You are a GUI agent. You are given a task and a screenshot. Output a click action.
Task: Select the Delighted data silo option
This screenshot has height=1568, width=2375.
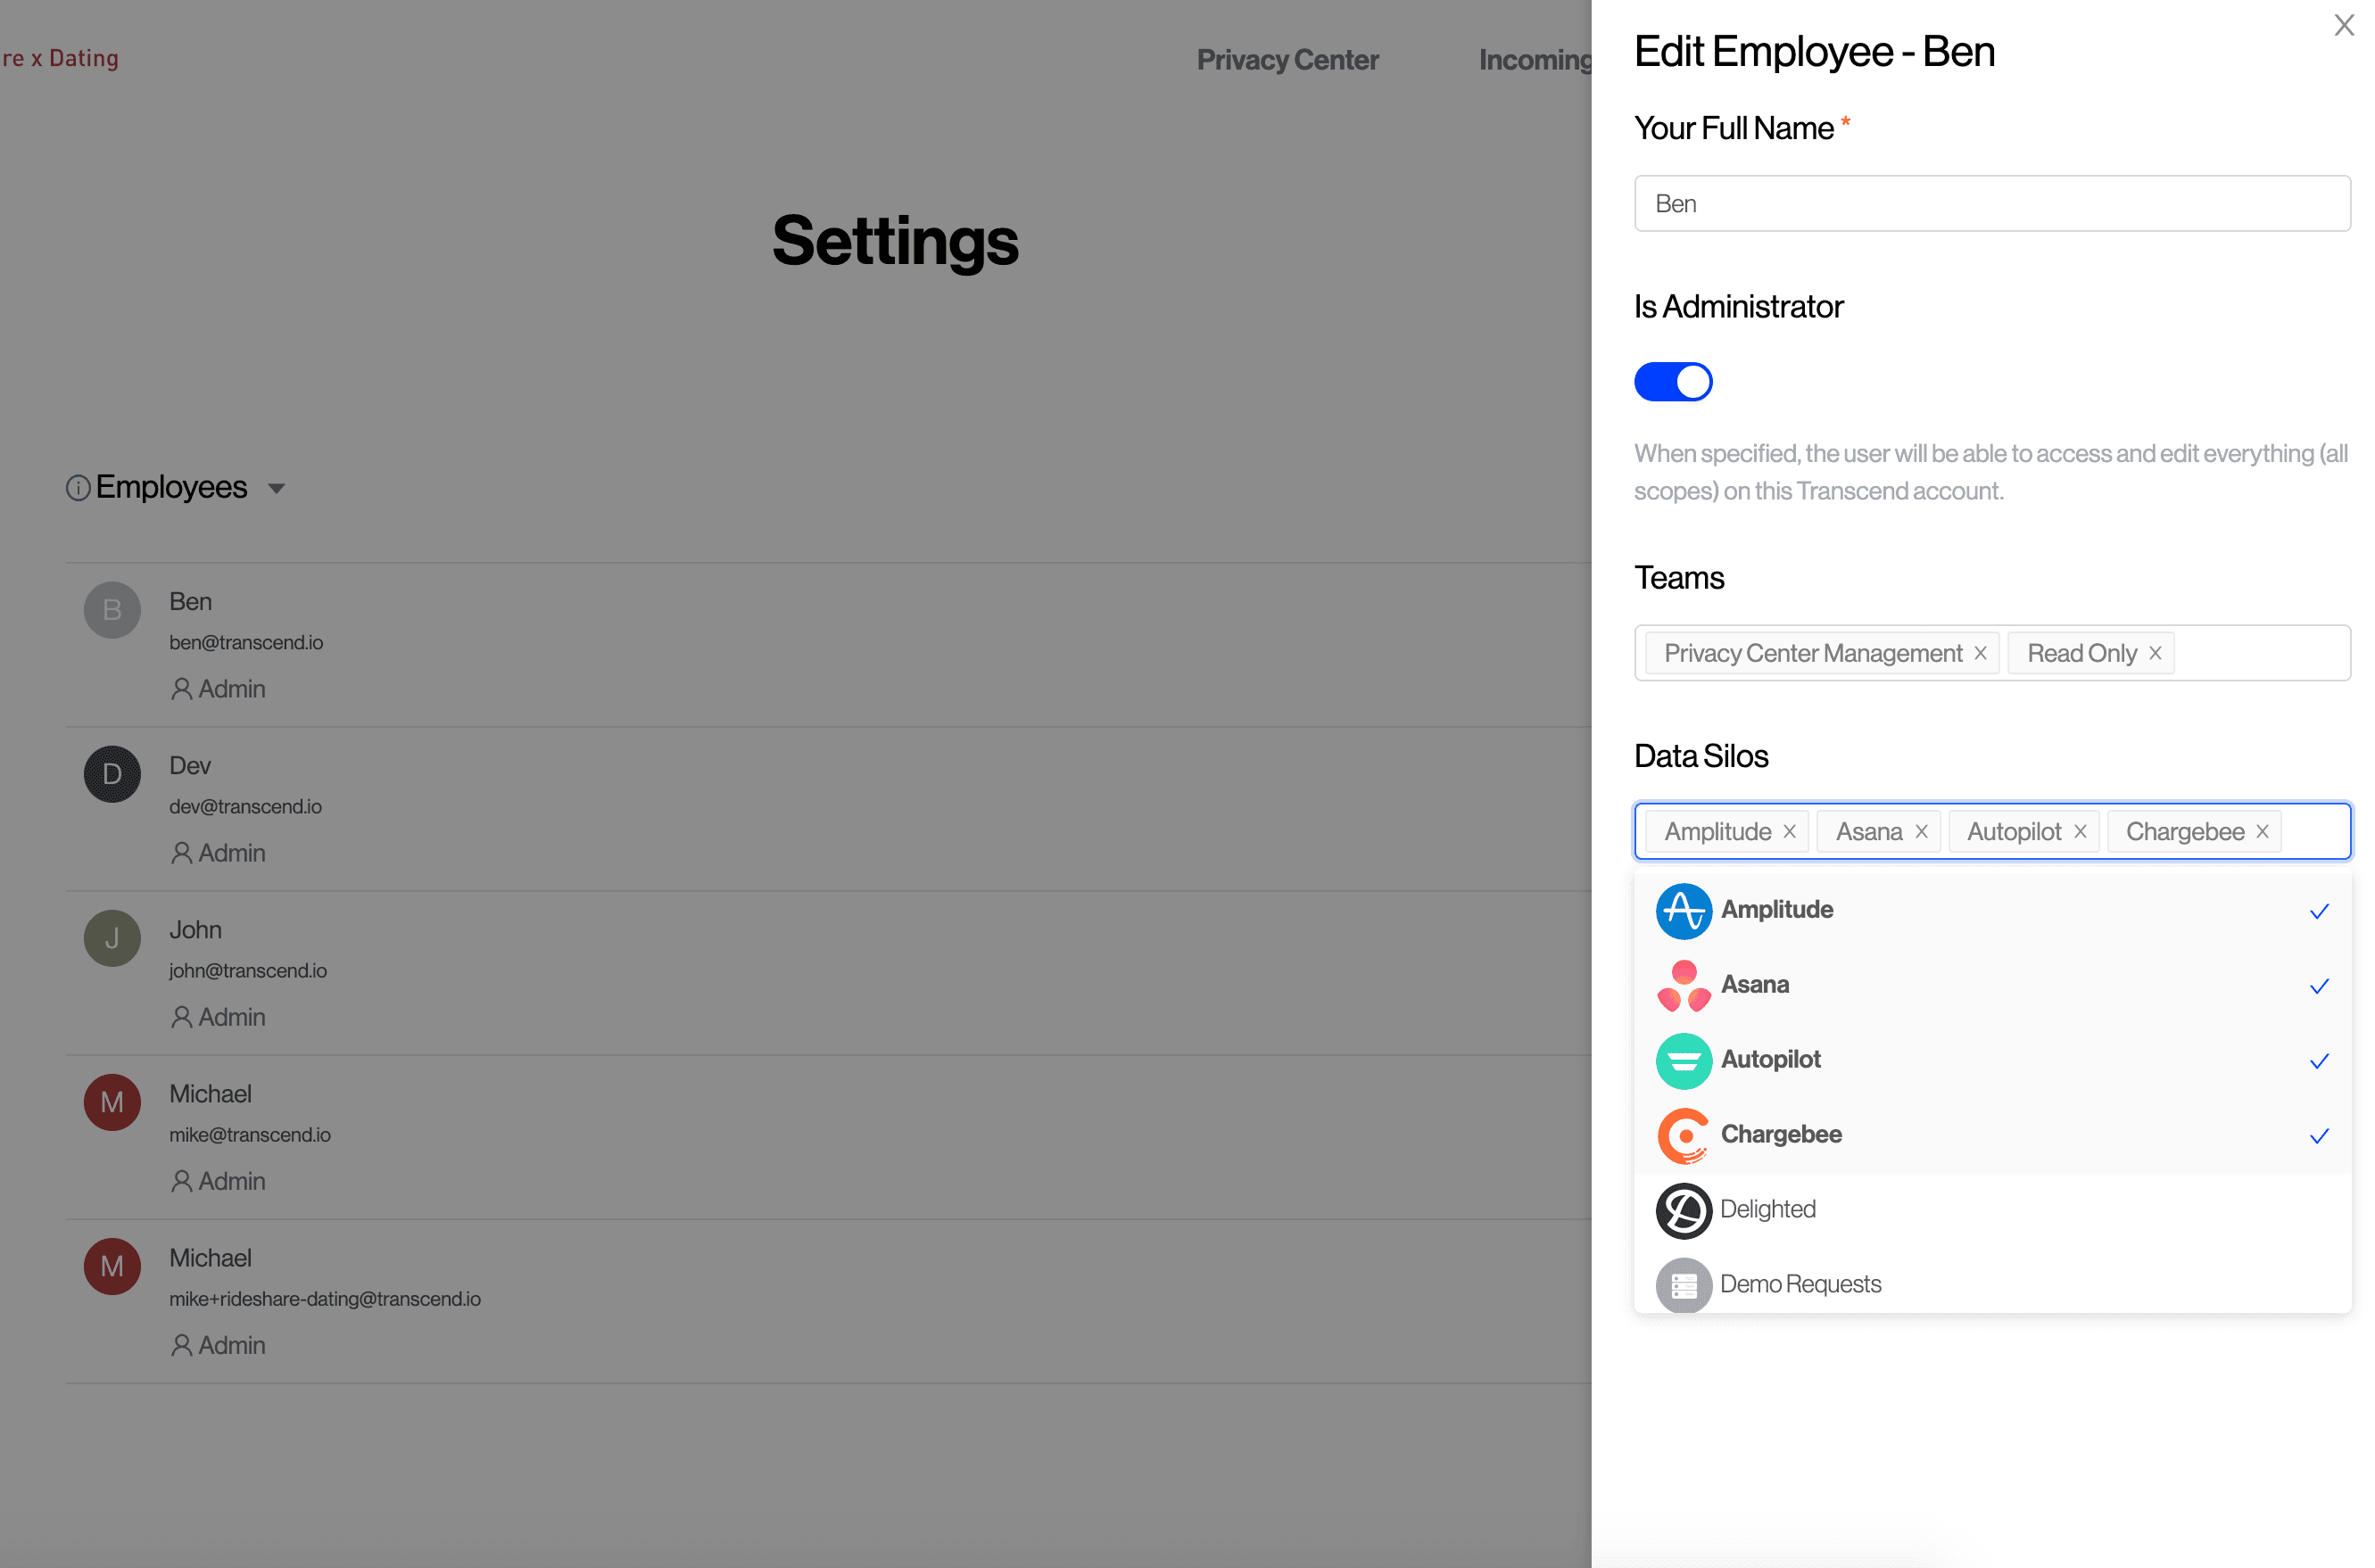tap(1991, 1209)
